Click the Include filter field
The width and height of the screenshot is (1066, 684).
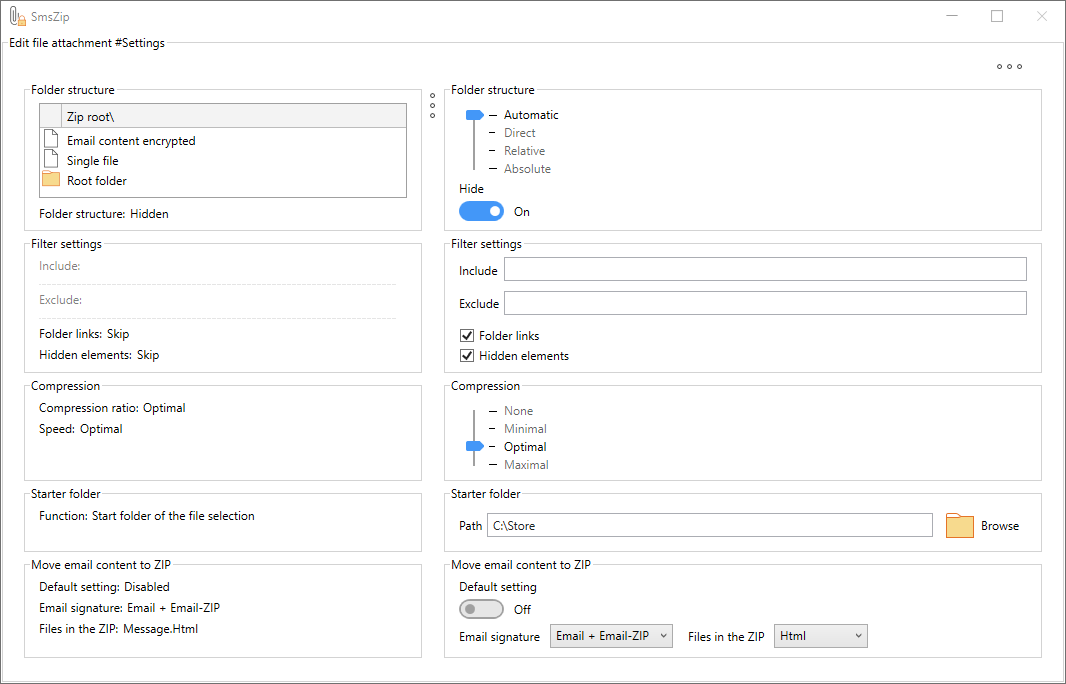[x=765, y=268]
